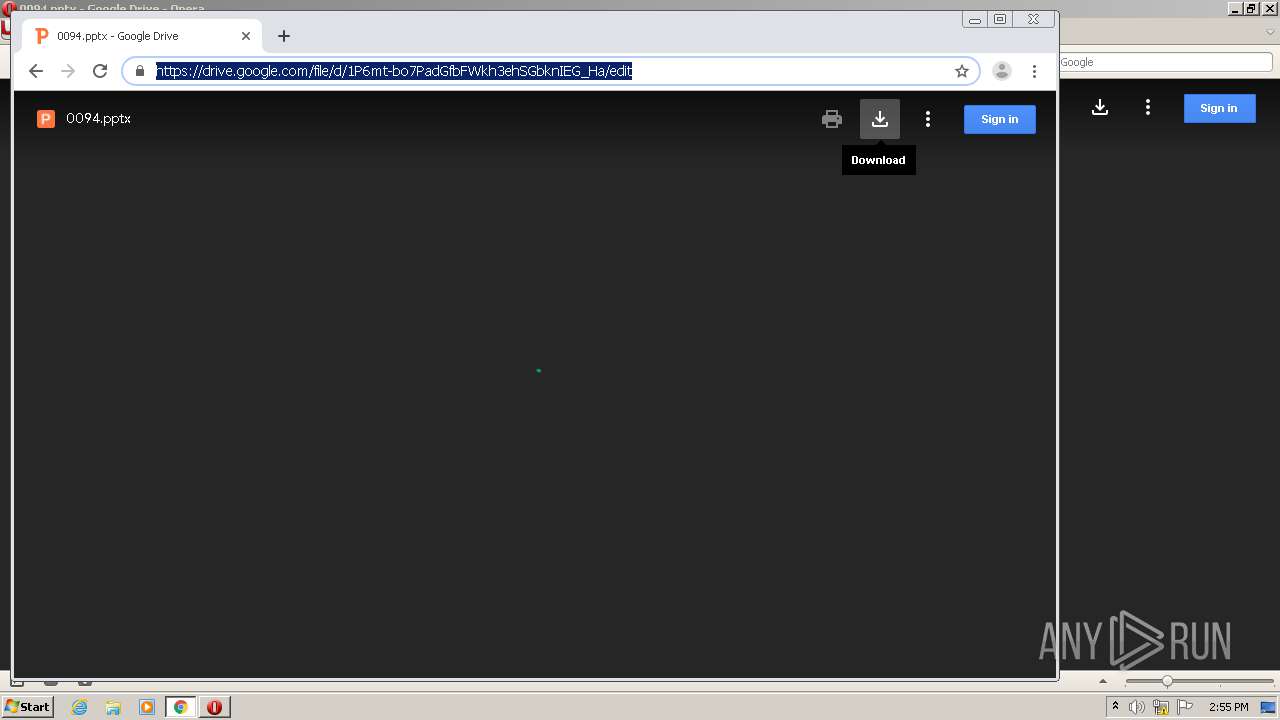Go back with Chrome's back arrow
The width and height of the screenshot is (1280, 720).
pos(36,71)
